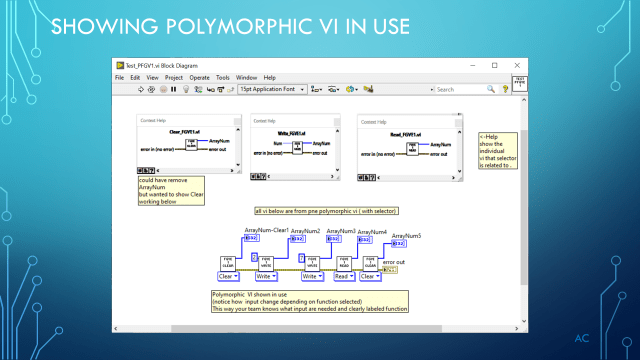Select the ArrayNum-Clear1 indicator terminal
Viewport: 640px width, 360px height.
tap(252, 238)
